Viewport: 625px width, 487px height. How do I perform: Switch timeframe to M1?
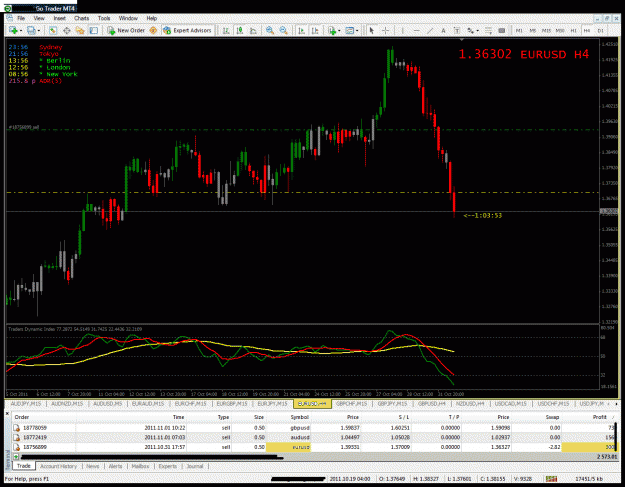point(519,30)
